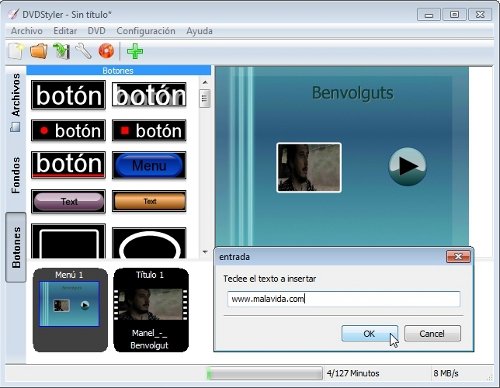Close the DVDStyler main window
Viewport: 500px width, 388px height.
pyautogui.click(x=480, y=15)
